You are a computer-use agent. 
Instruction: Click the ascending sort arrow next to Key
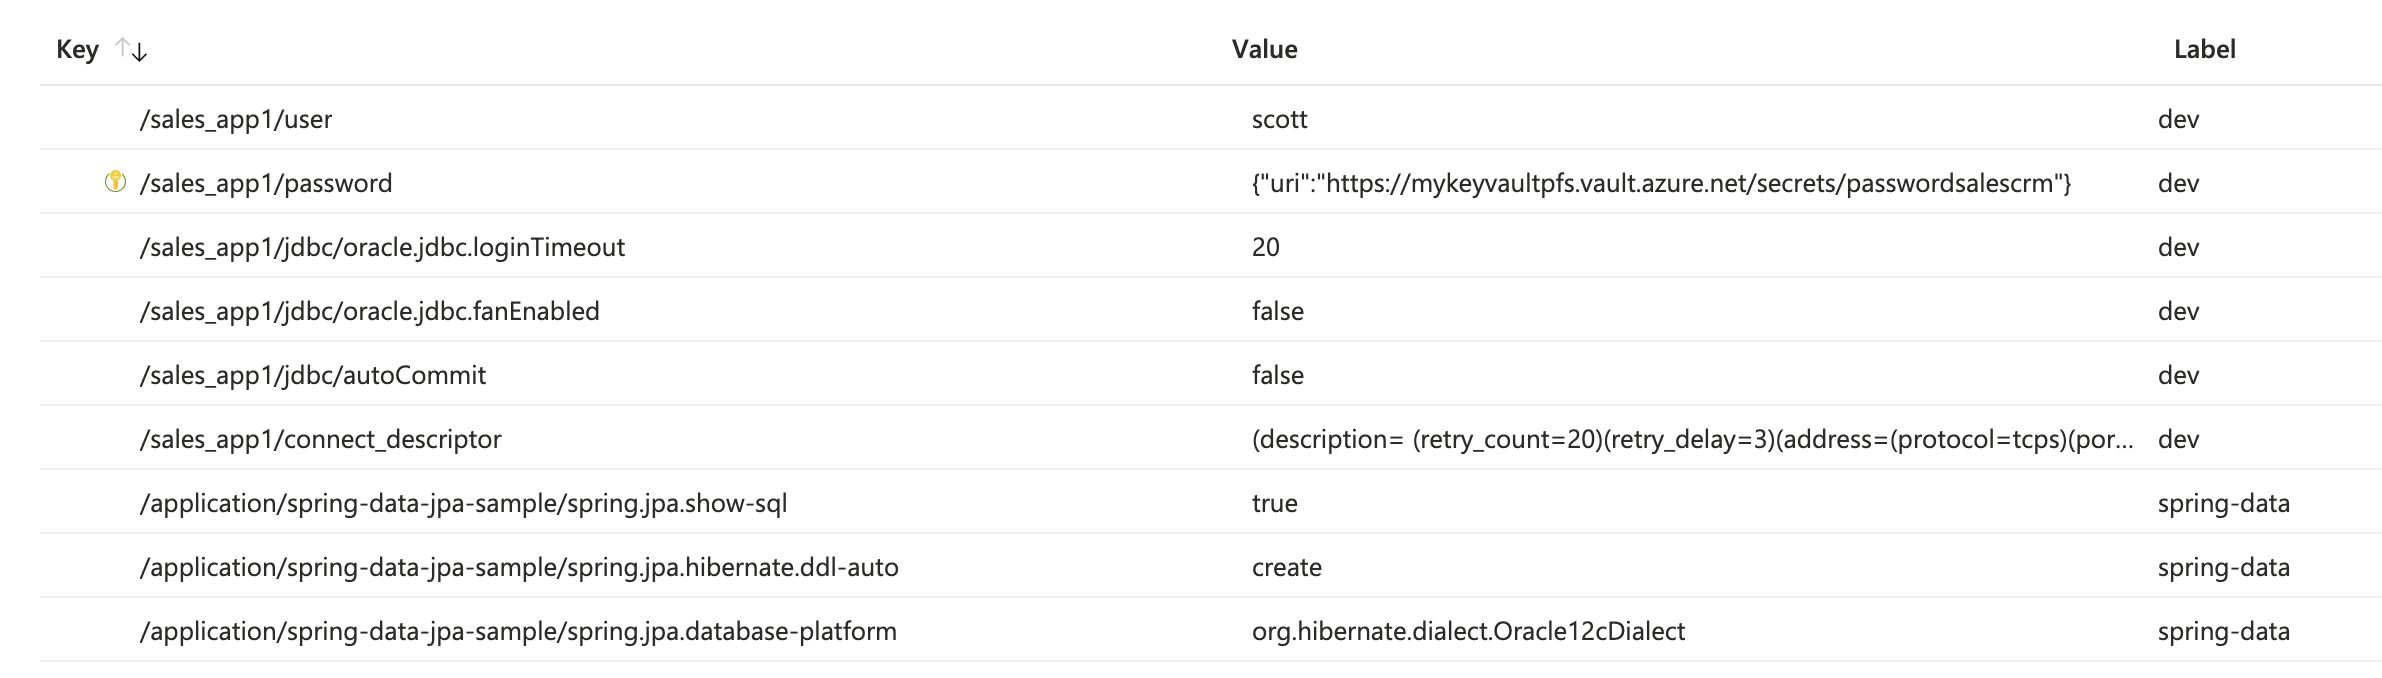pos(120,46)
